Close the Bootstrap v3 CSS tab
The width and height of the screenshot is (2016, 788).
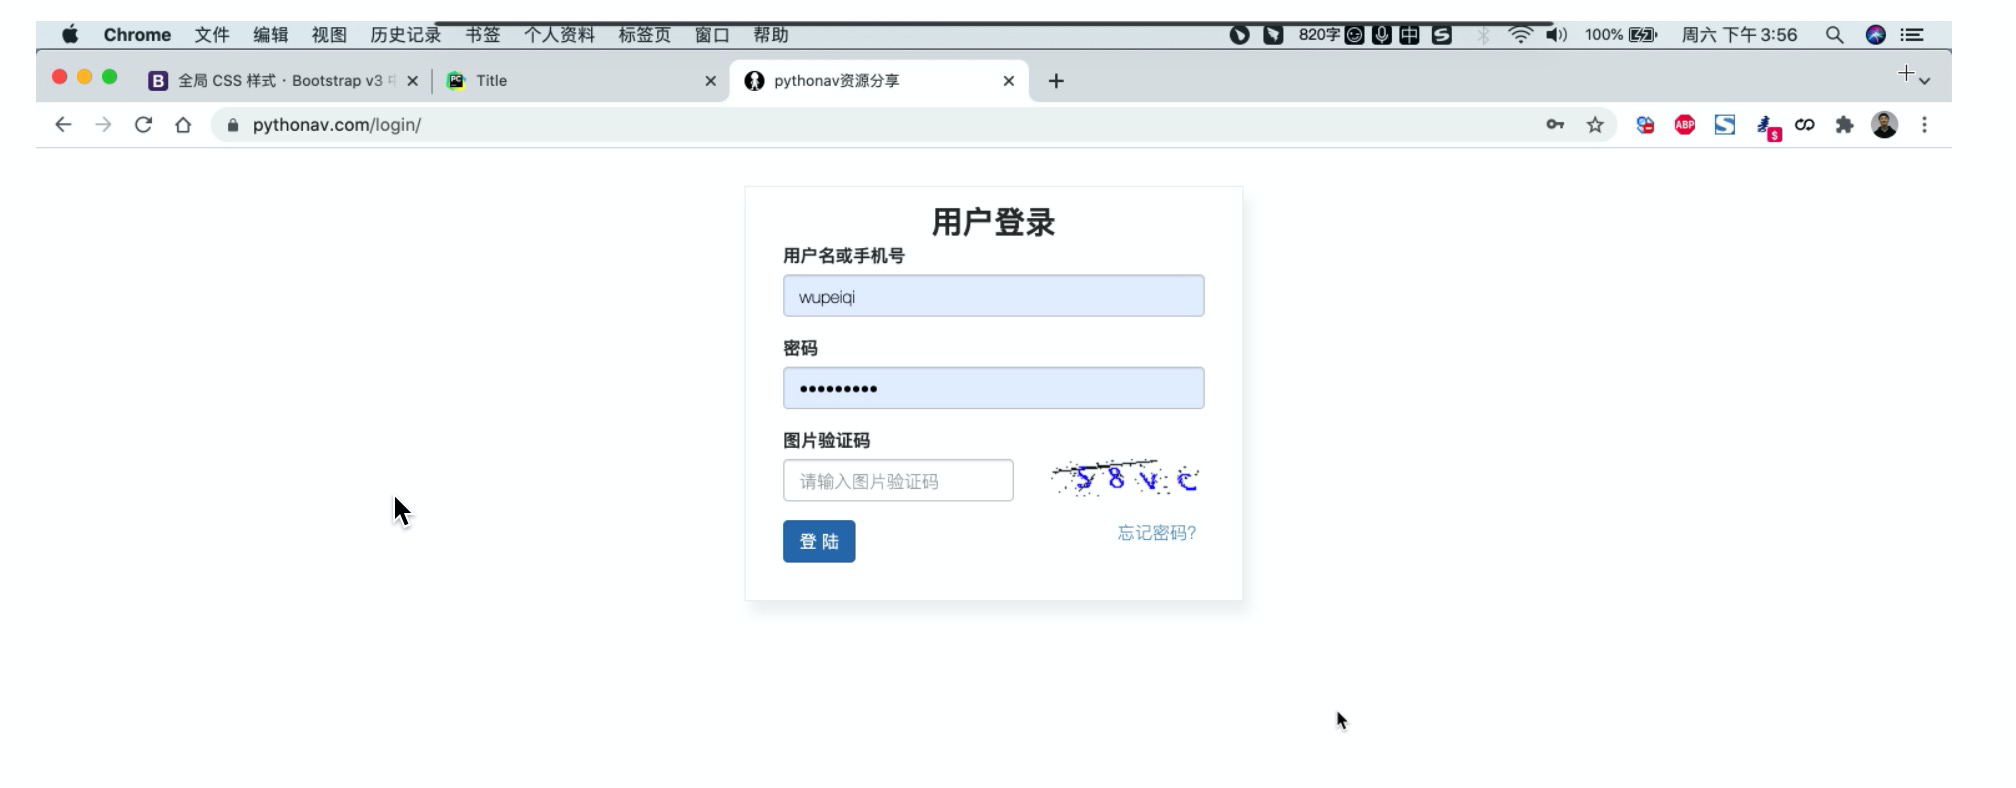point(412,81)
